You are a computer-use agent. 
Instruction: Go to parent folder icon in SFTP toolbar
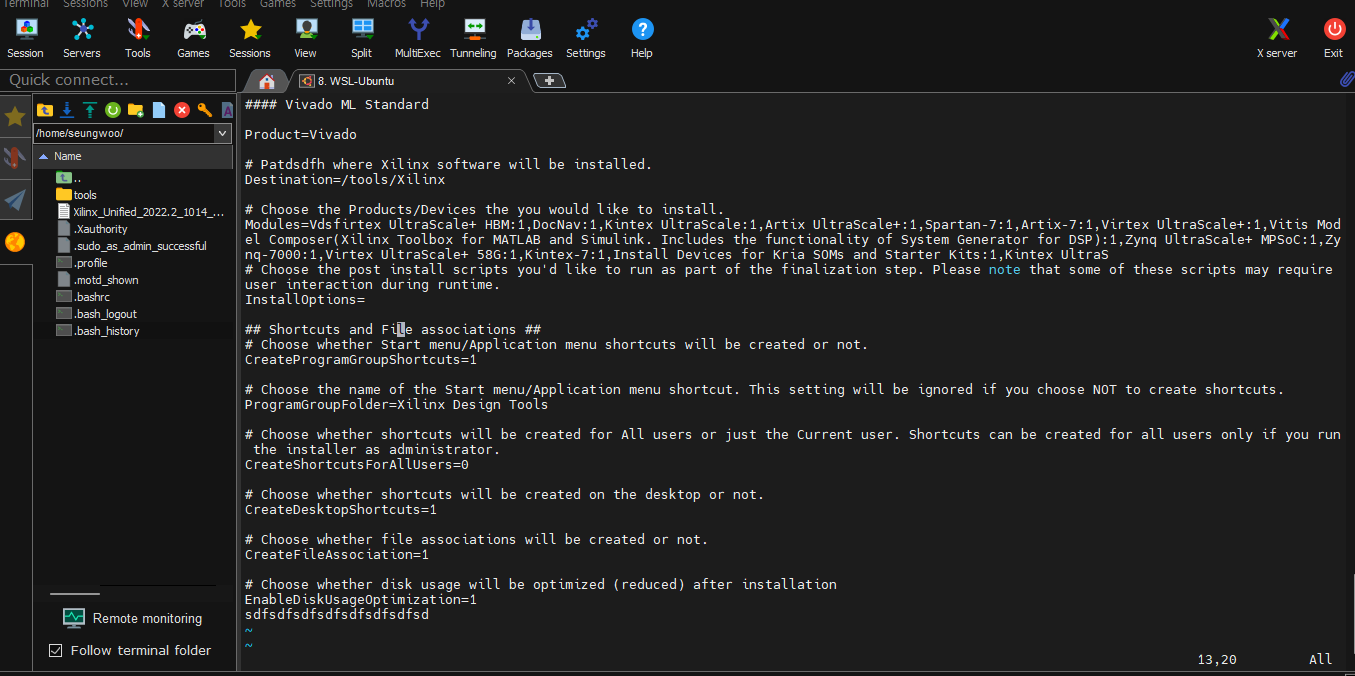coord(44,110)
